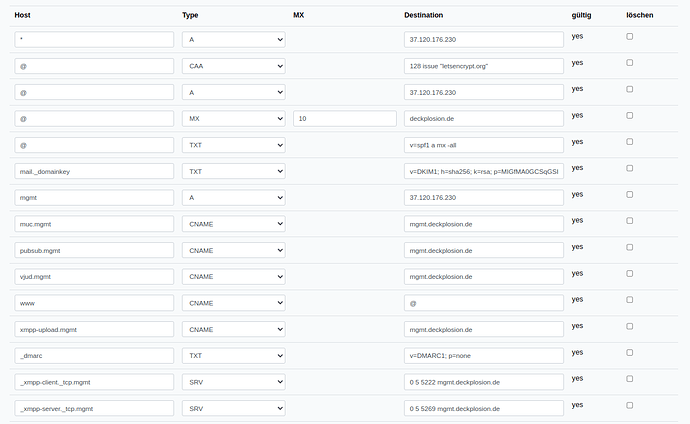This screenshot has height=424, width=690.
Task: Select löschen checkbox for the wildcard * record
Action: coord(630,37)
